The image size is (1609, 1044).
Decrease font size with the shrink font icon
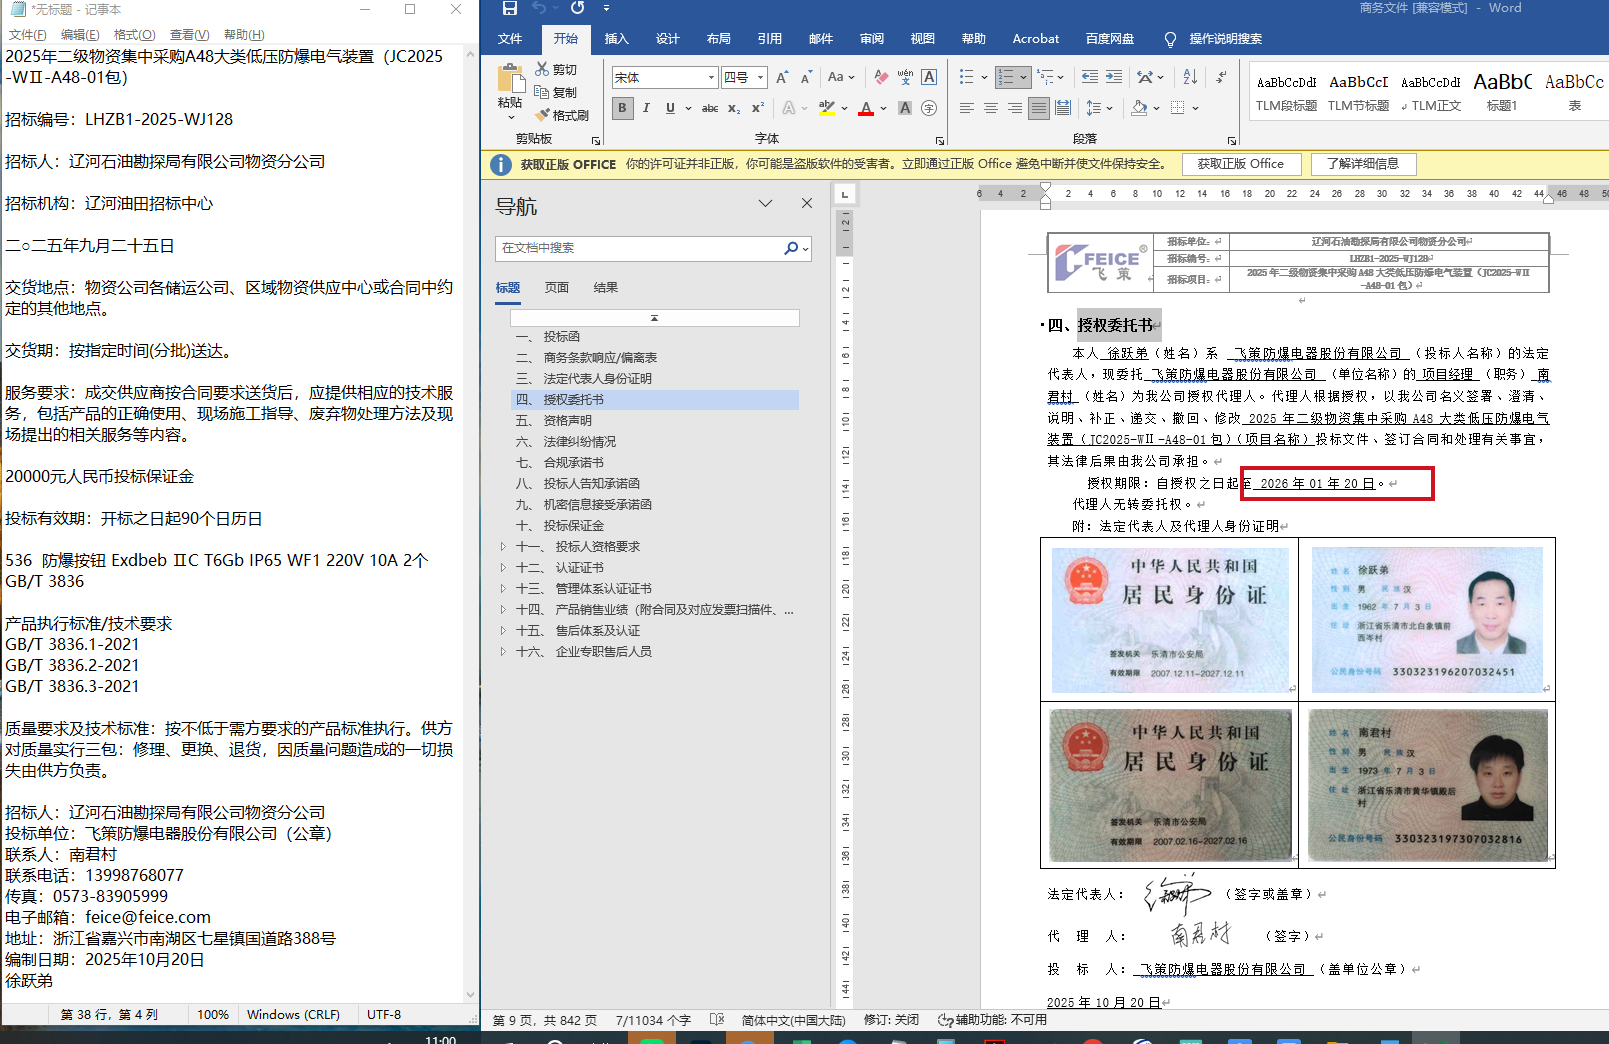click(x=806, y=77)
